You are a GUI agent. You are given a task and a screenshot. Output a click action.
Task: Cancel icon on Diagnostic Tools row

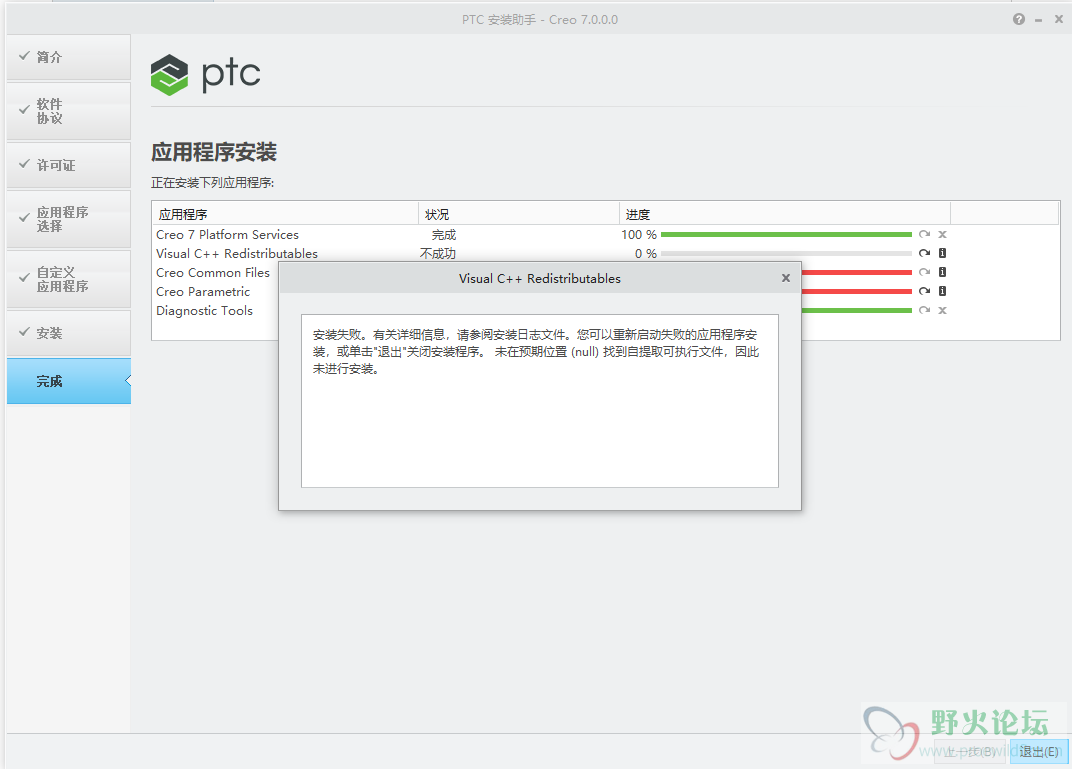point(942,310)
